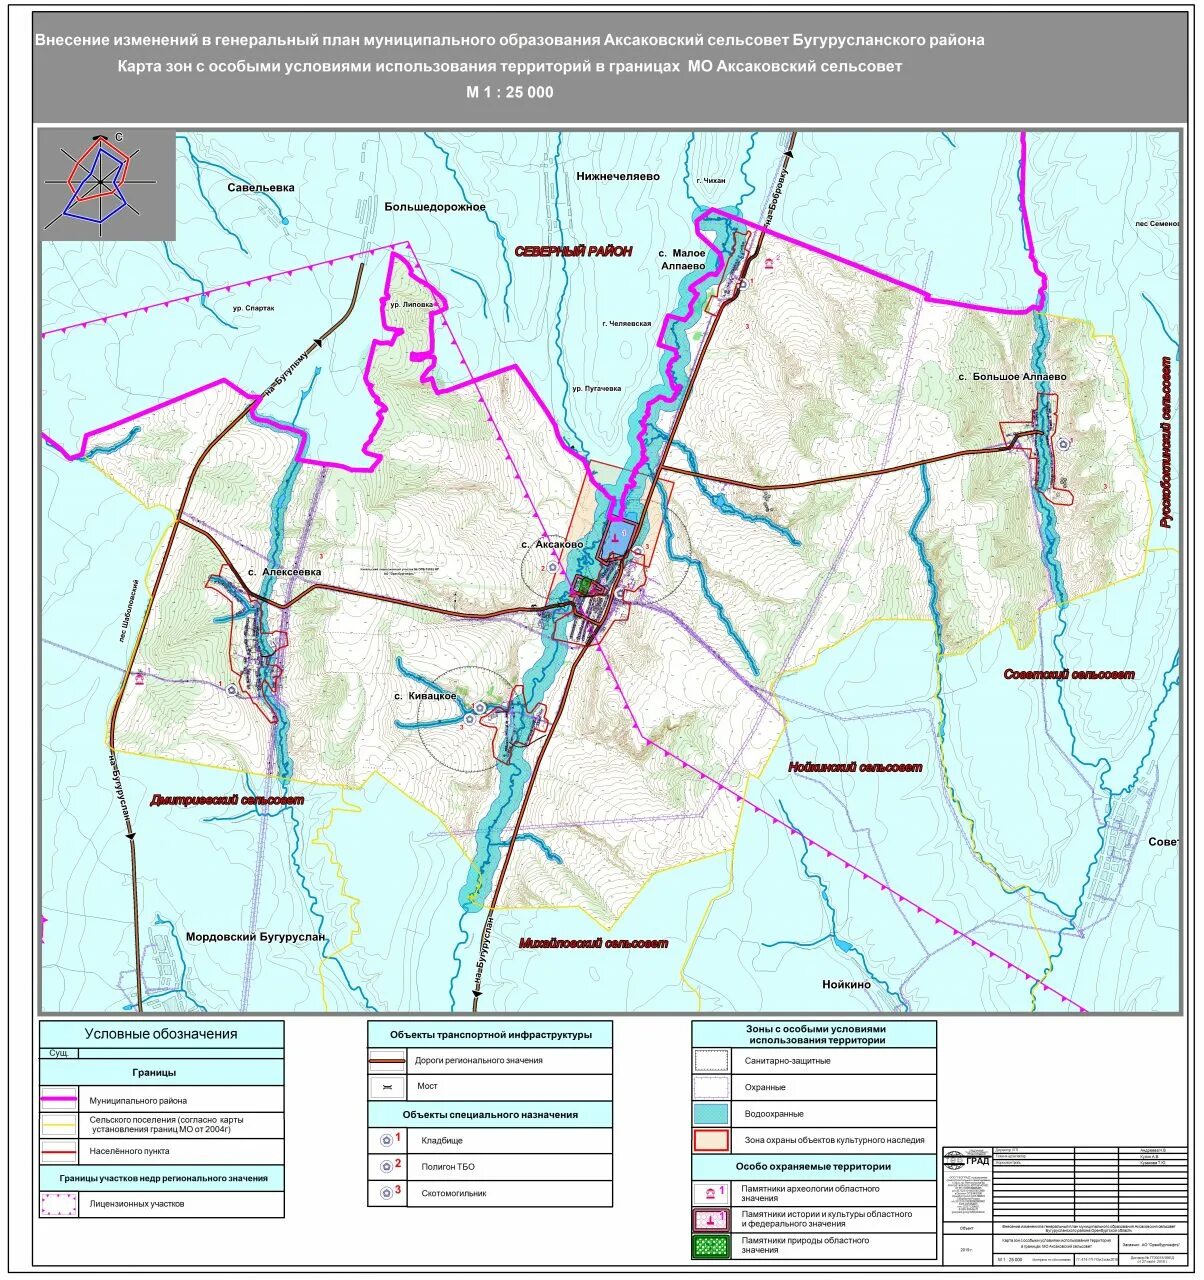The width and height of the screenshot is (1204, 1280).
Task: Click the ГРАД company logo in title block
Action: 966,1161
